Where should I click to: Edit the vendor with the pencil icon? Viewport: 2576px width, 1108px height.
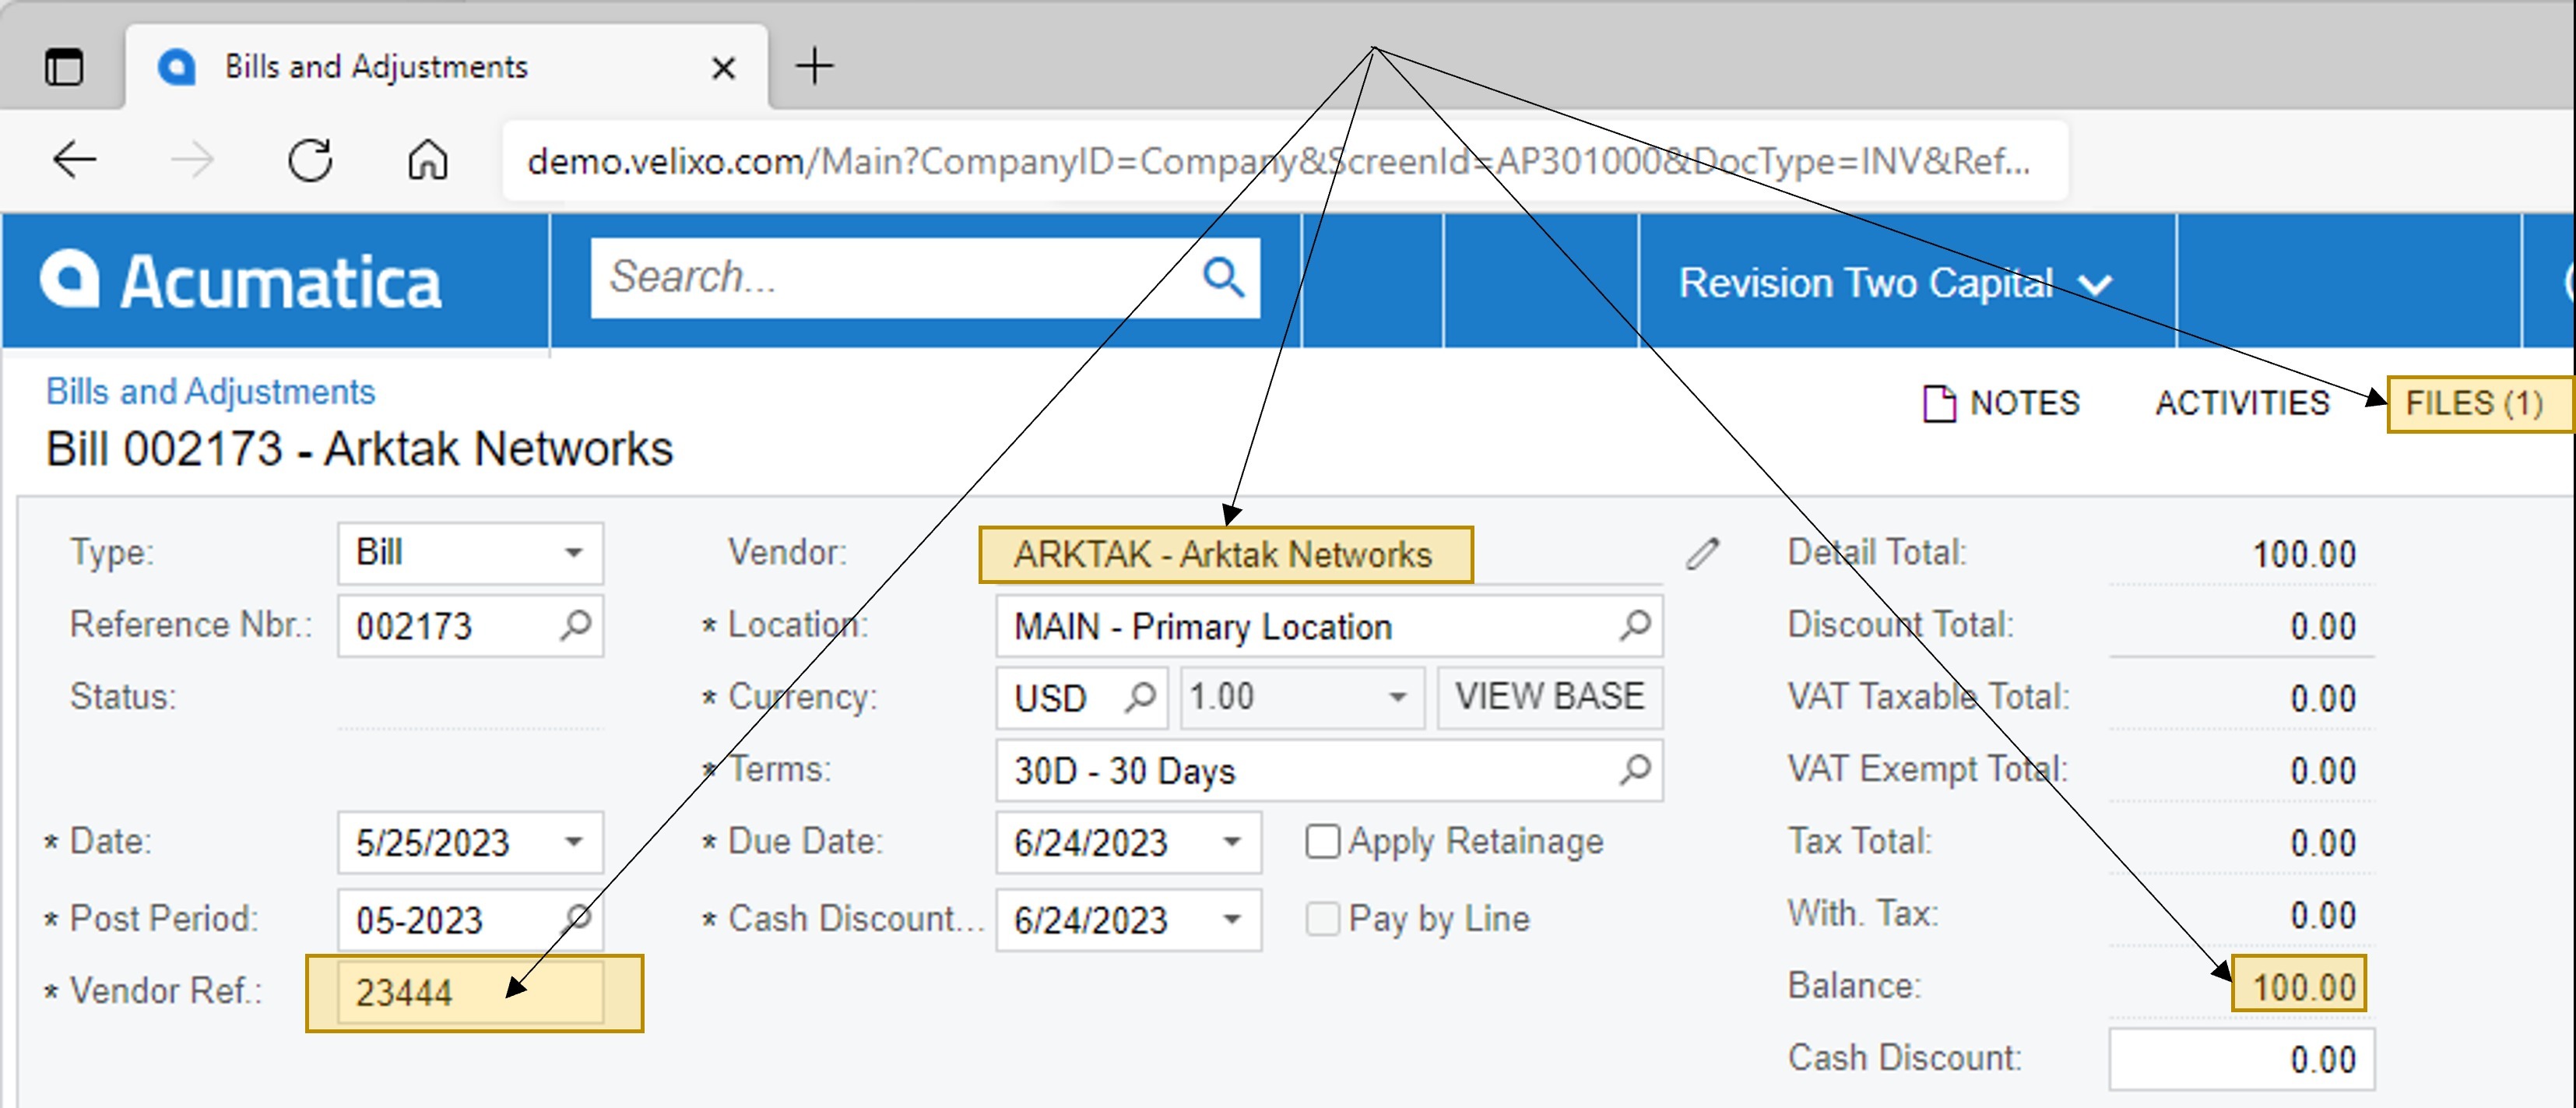[x=1703, y=553]
